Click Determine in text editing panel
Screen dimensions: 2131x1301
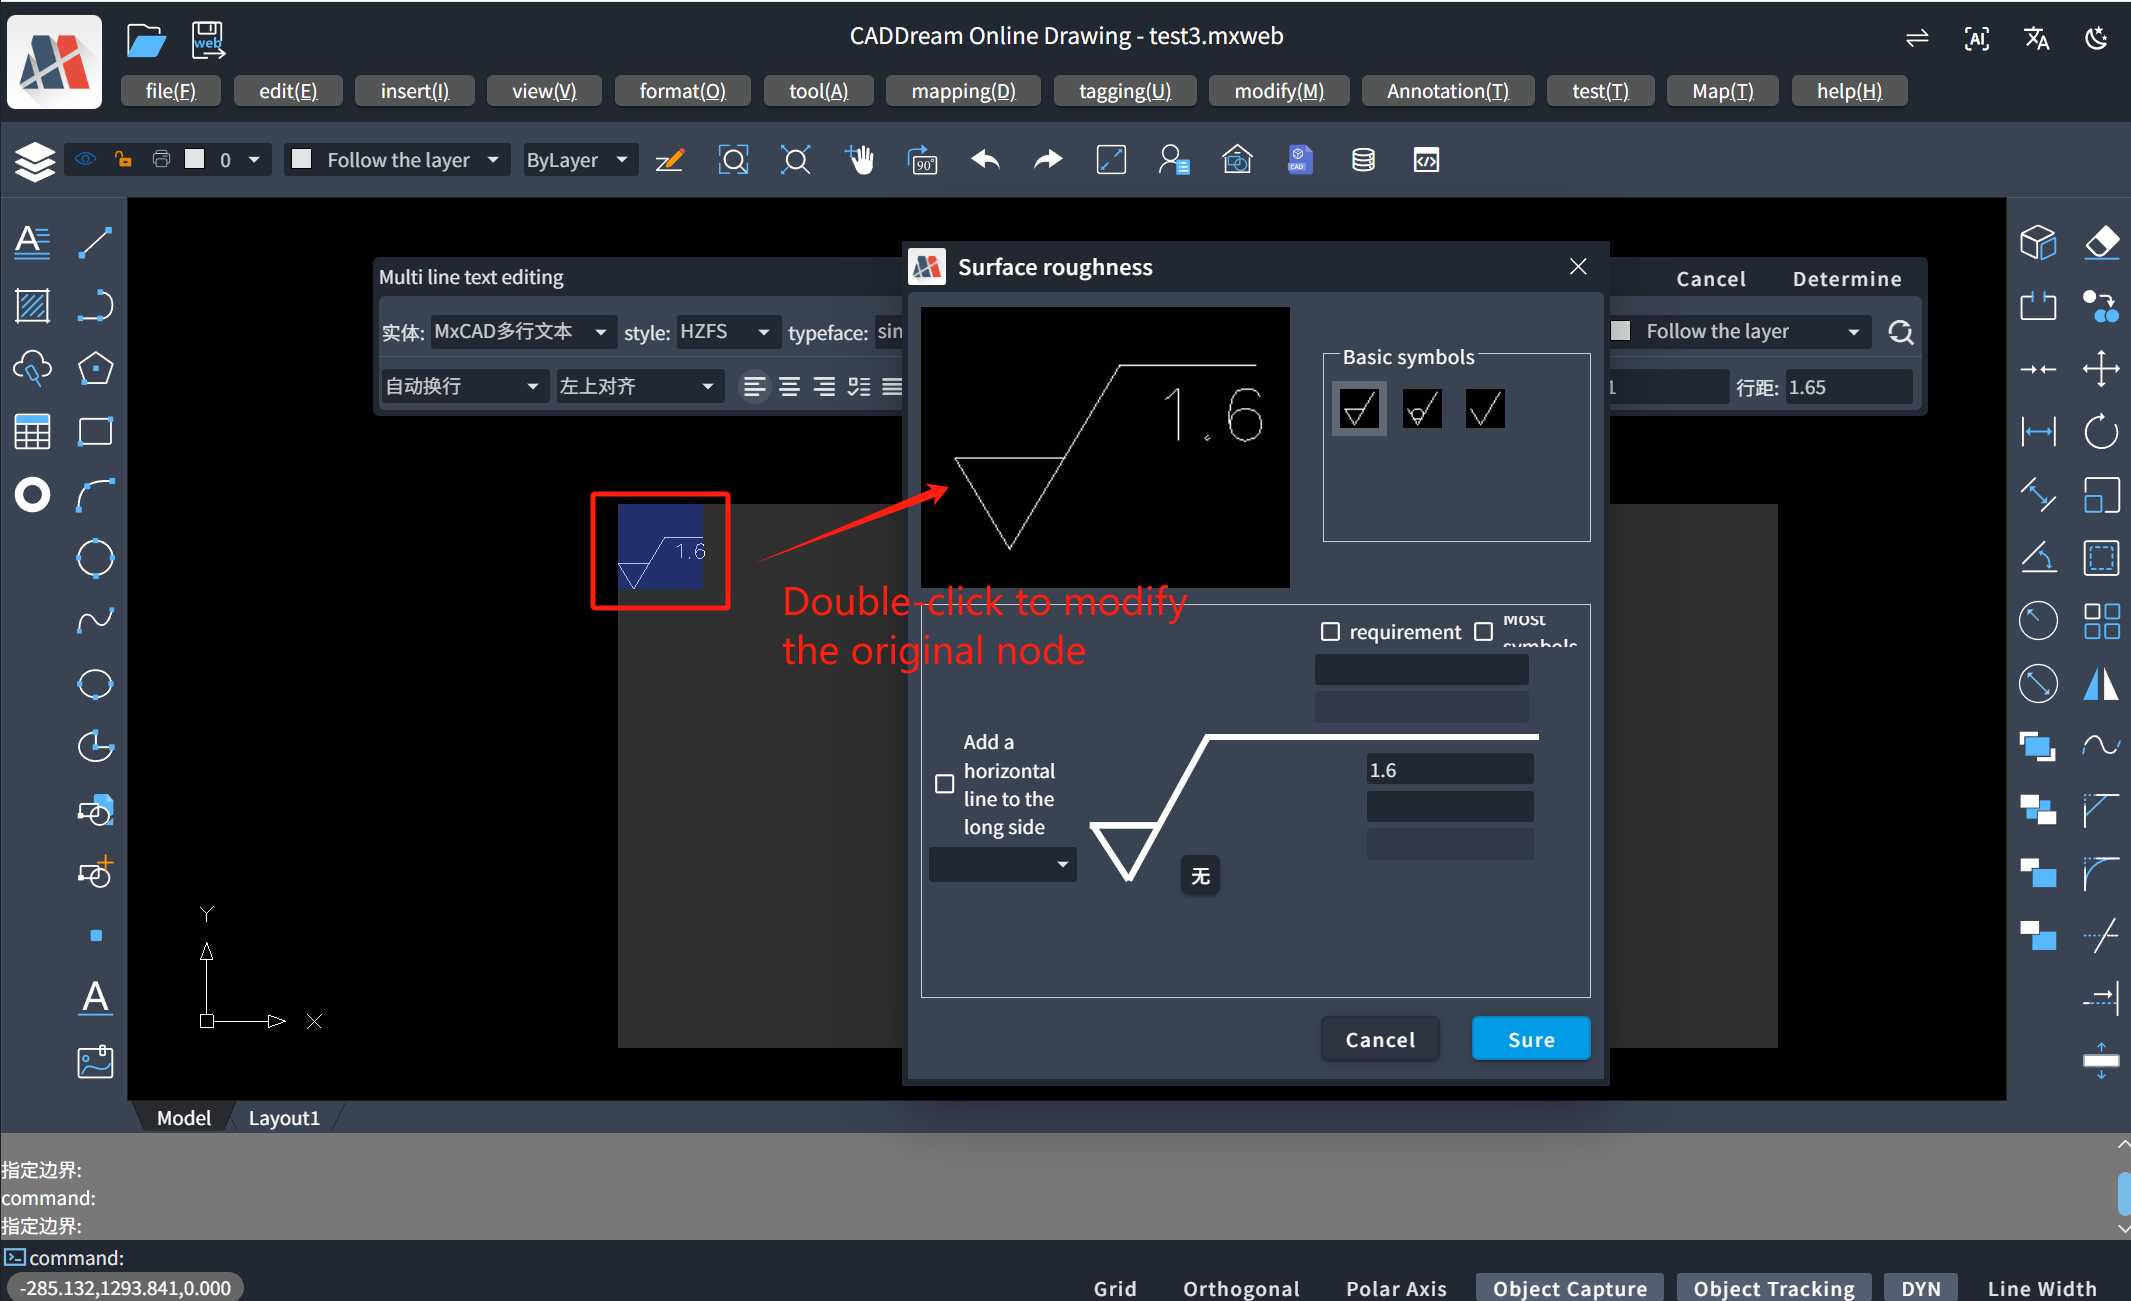(x=1846, y=279)
